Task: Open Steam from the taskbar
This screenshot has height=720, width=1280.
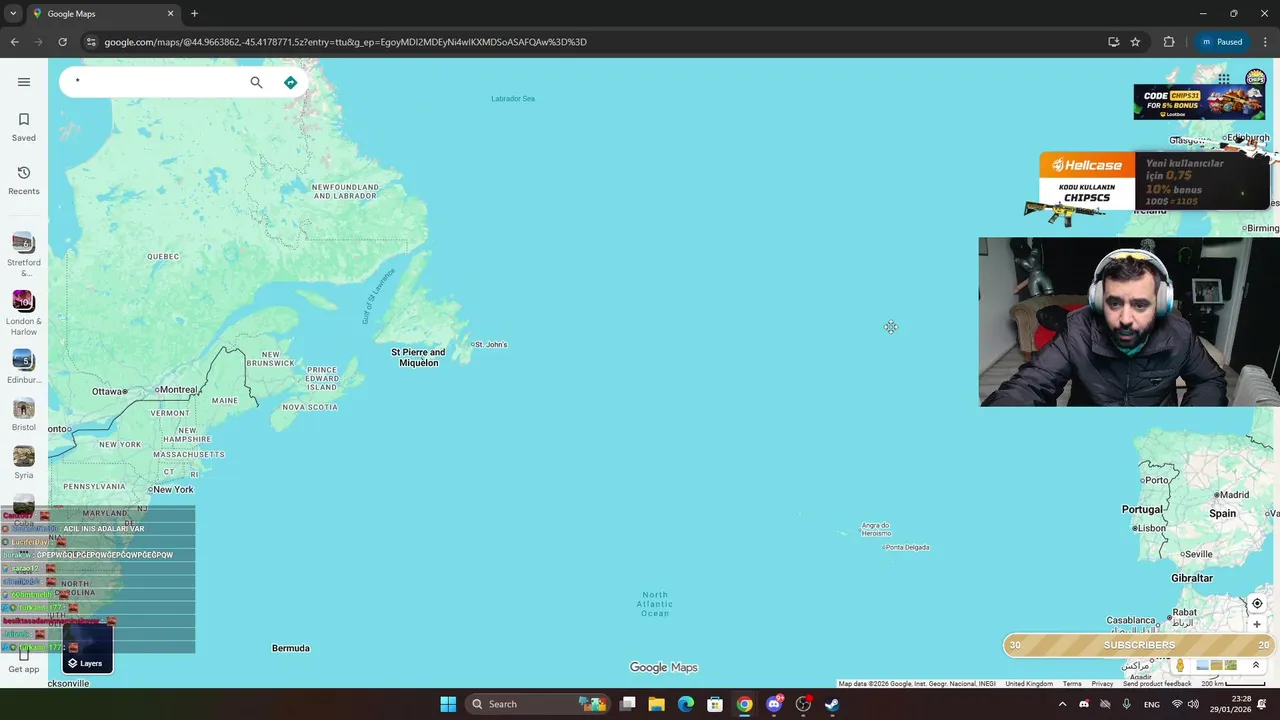Action: click(832, 704)
